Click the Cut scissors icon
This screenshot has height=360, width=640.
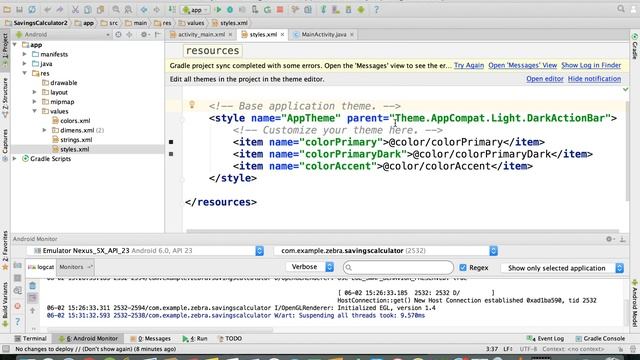click(75, 9)
